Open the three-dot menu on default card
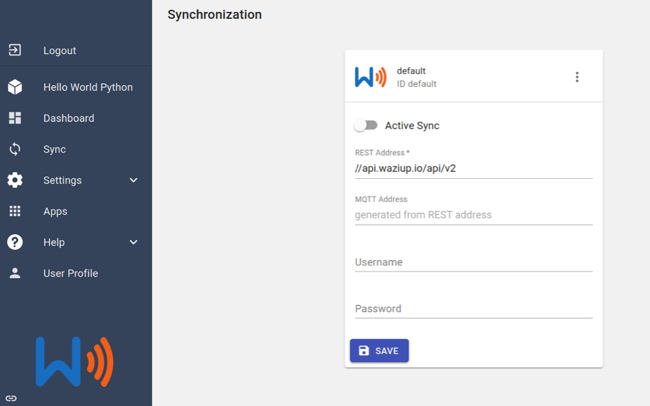This screenshot has width=650, height=406. point(577,77)
